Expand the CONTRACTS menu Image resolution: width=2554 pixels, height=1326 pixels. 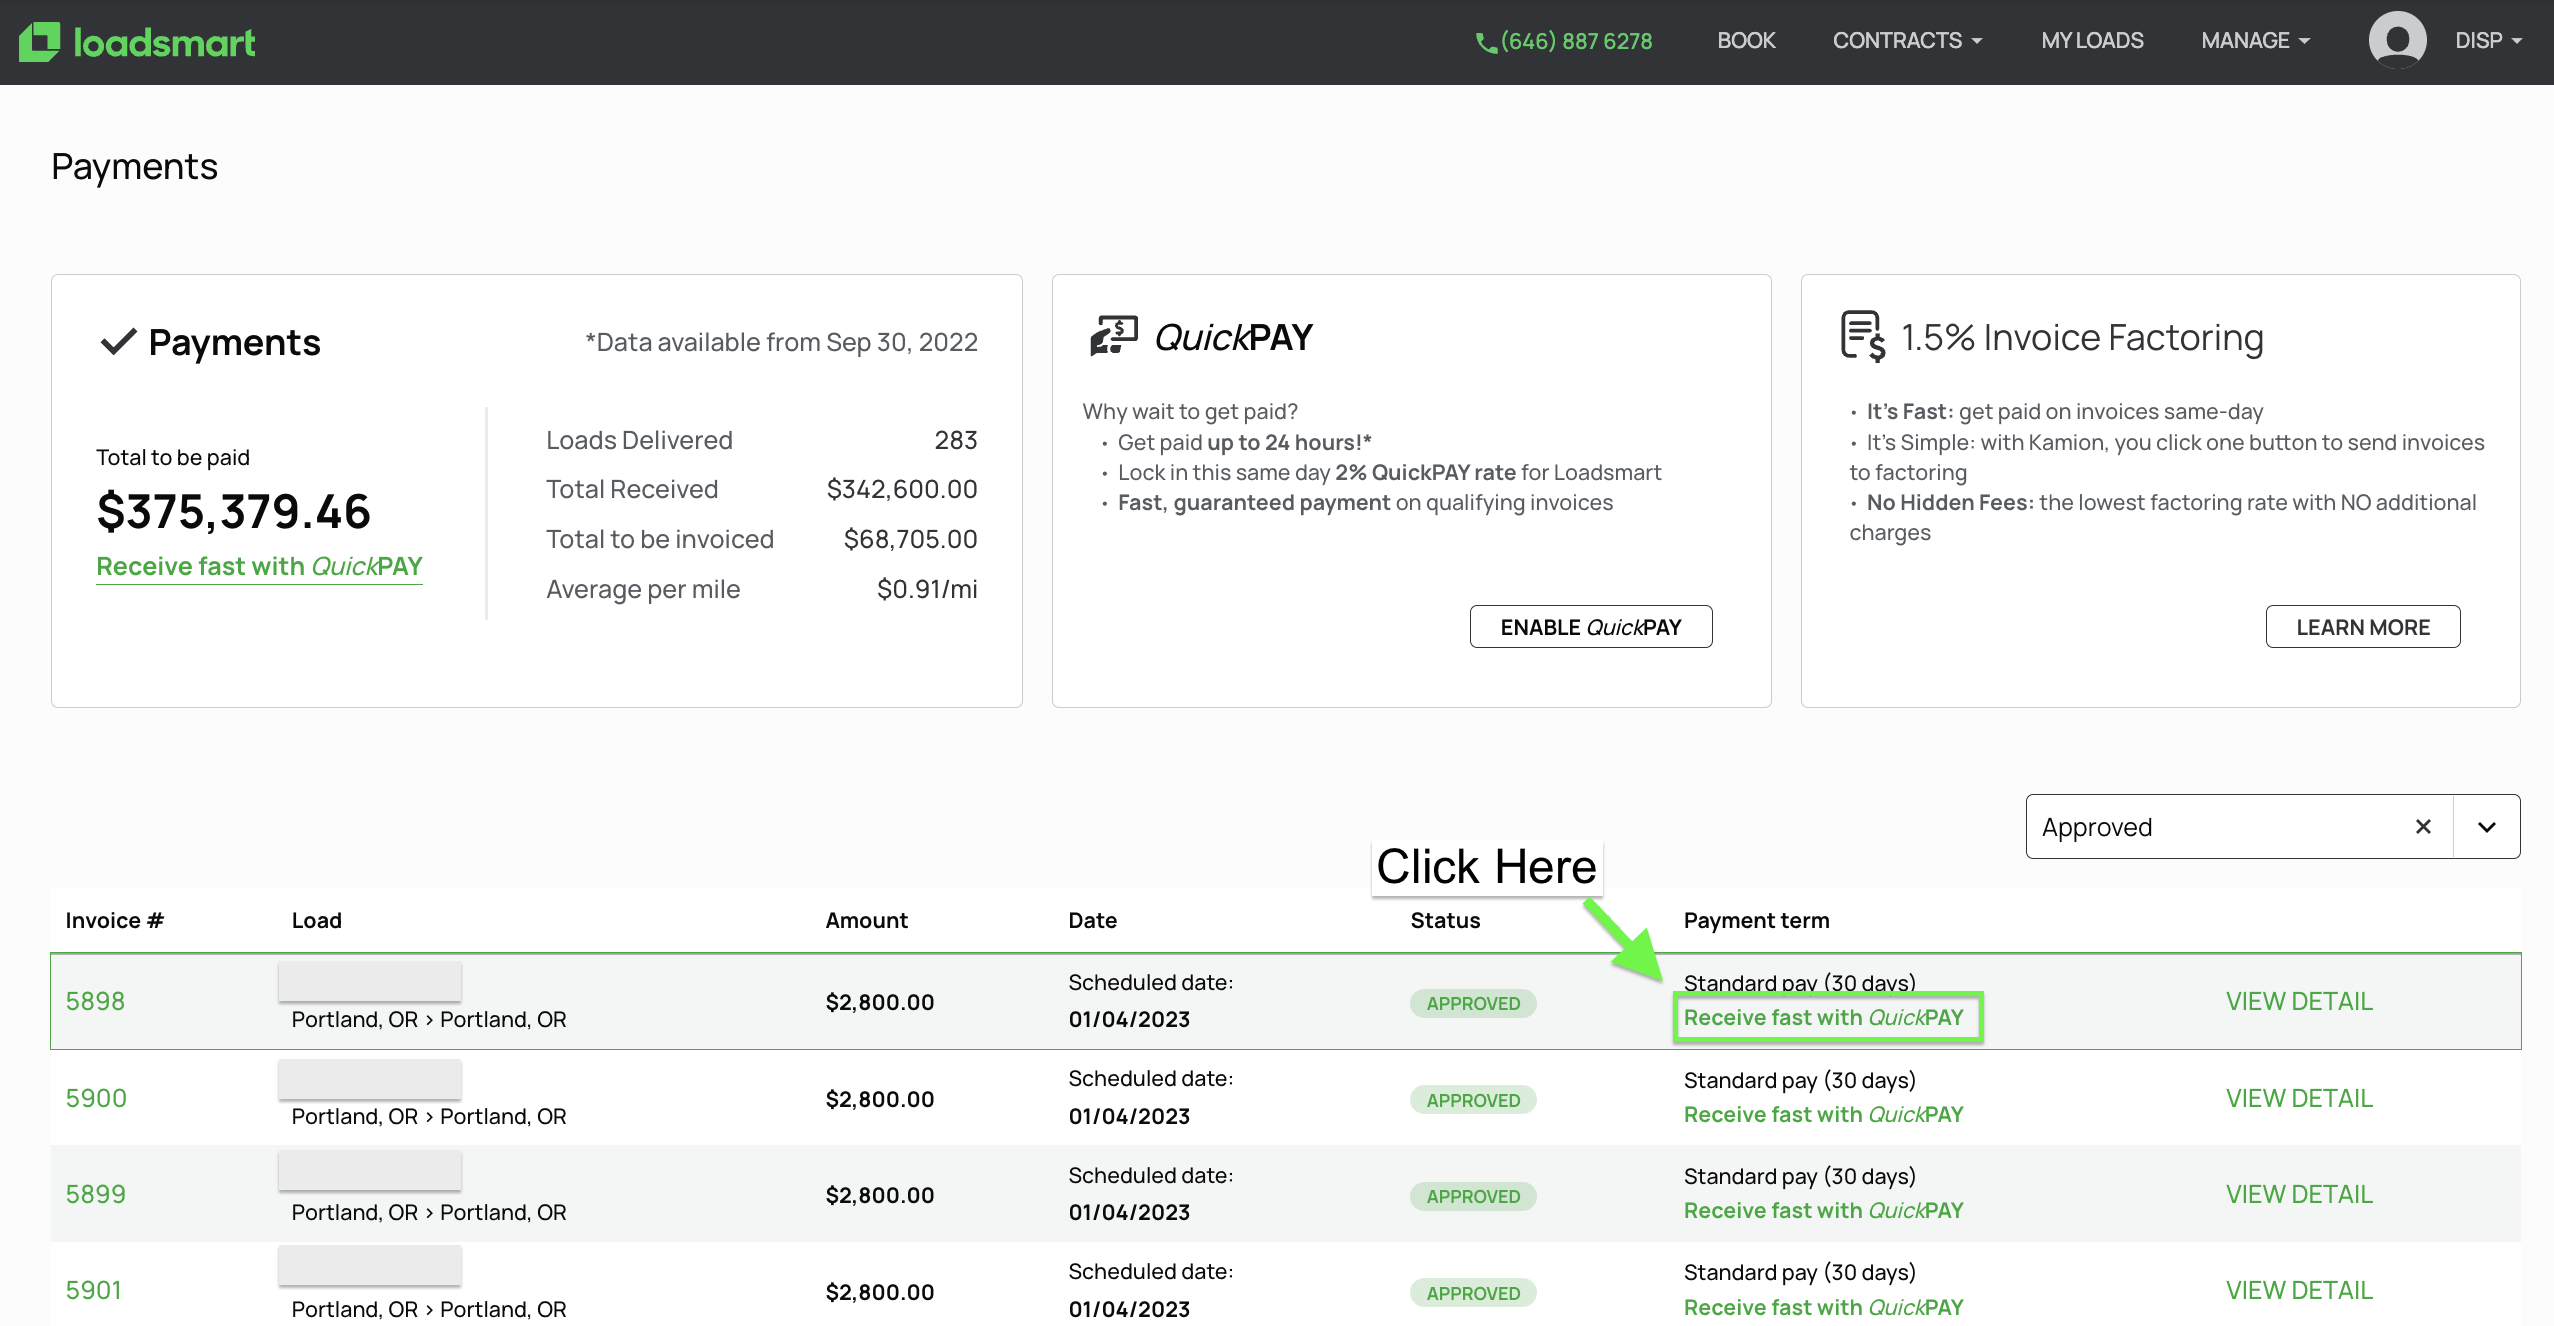click(x=1907, y=41)
